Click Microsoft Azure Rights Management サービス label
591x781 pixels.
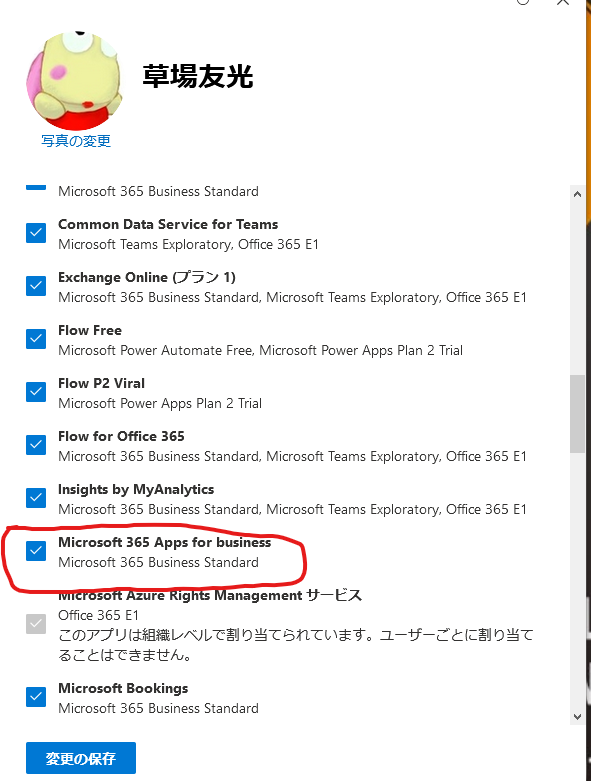coord(210,595)
